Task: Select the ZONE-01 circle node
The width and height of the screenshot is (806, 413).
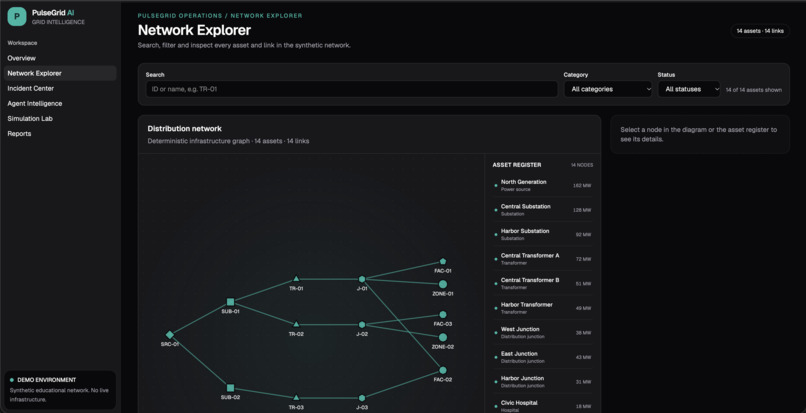Action: (443, 284)
